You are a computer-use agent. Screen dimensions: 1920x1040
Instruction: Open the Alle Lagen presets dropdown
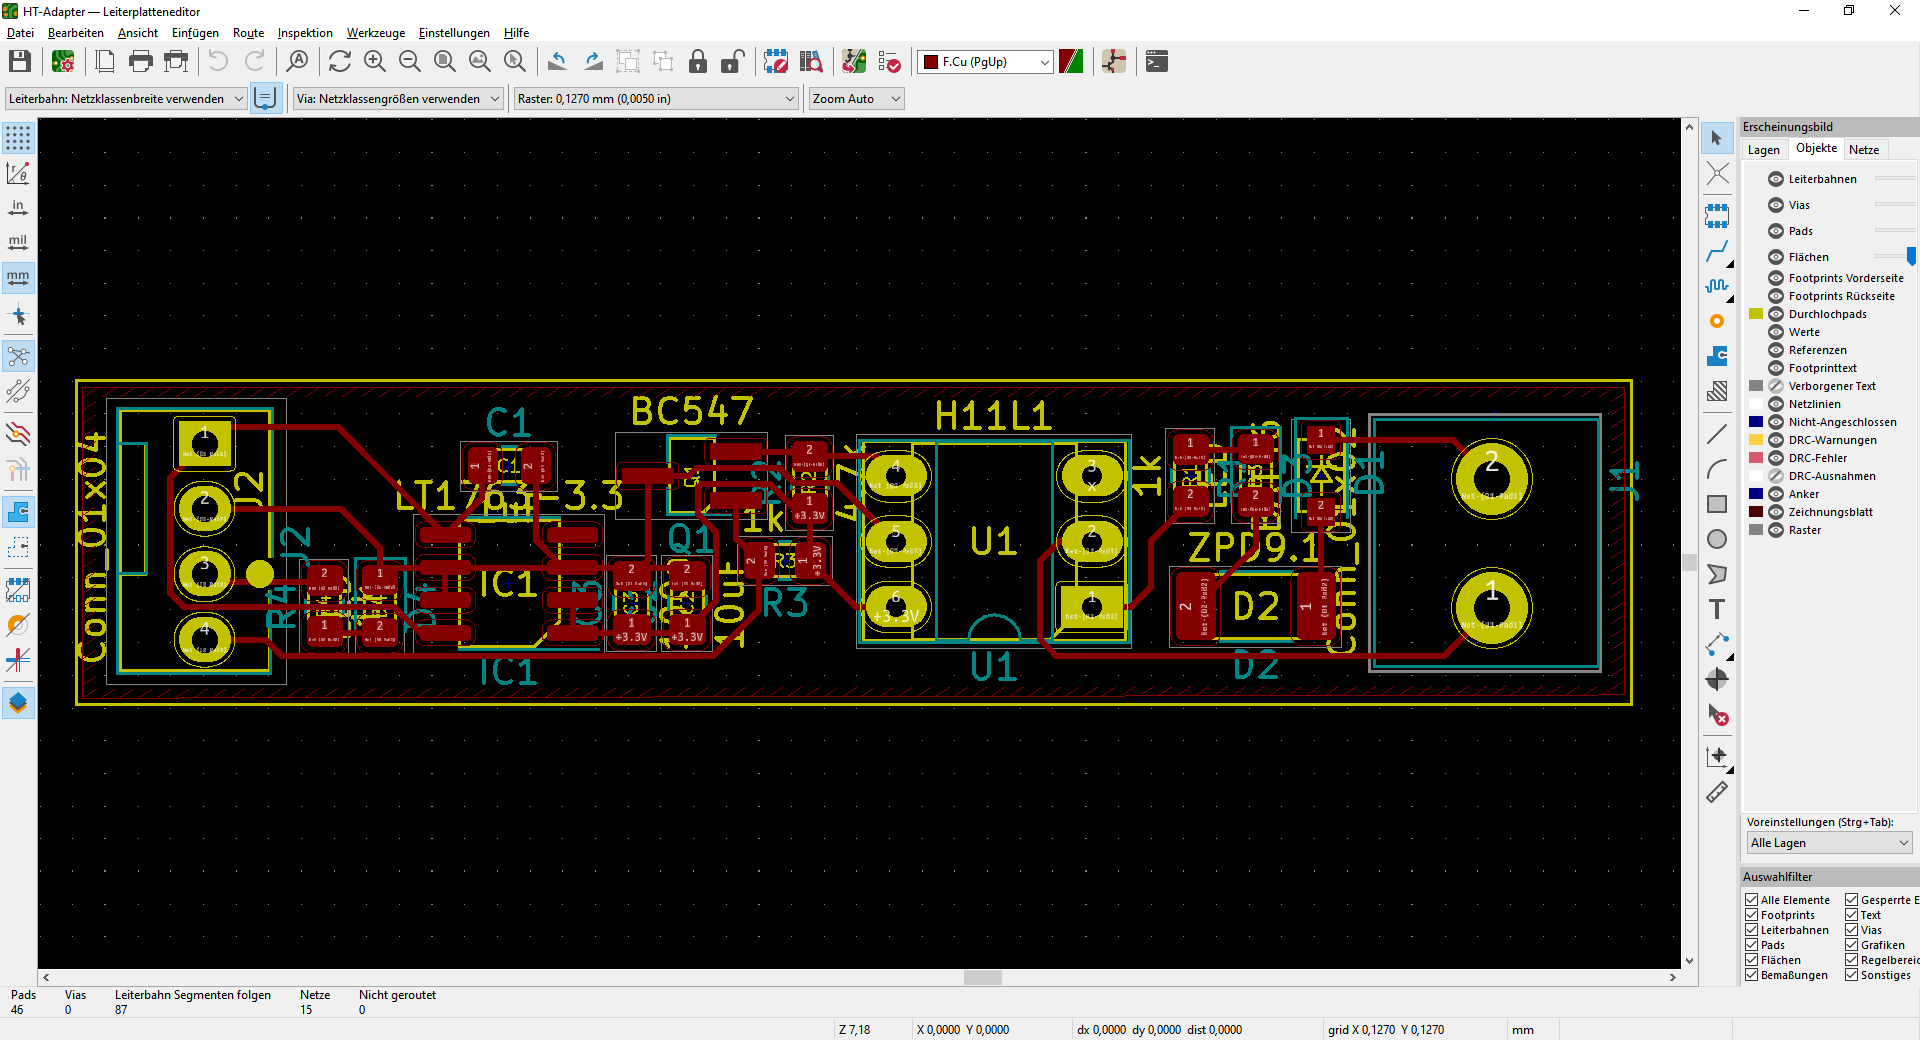point(1829,843)
